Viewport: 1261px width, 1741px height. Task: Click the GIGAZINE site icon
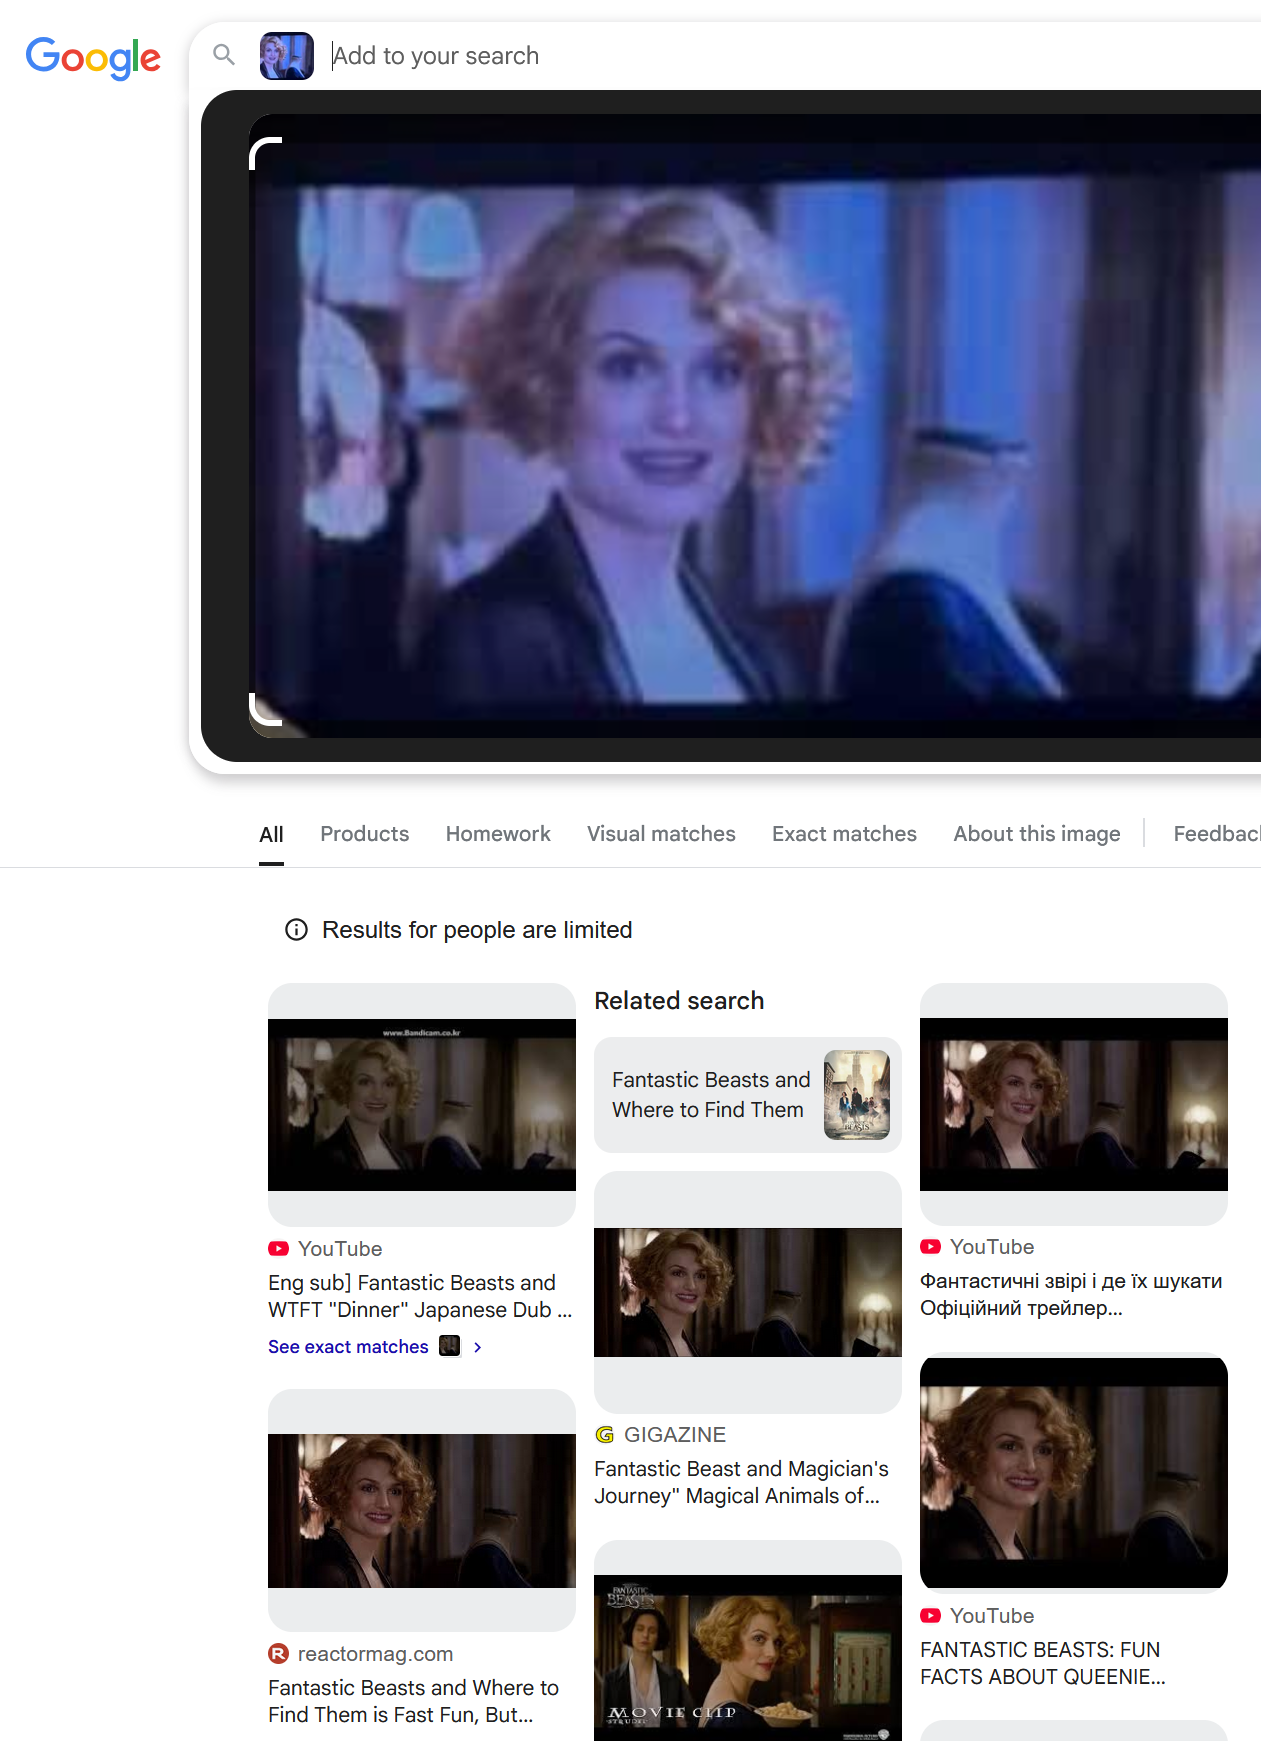[605, 1435]
